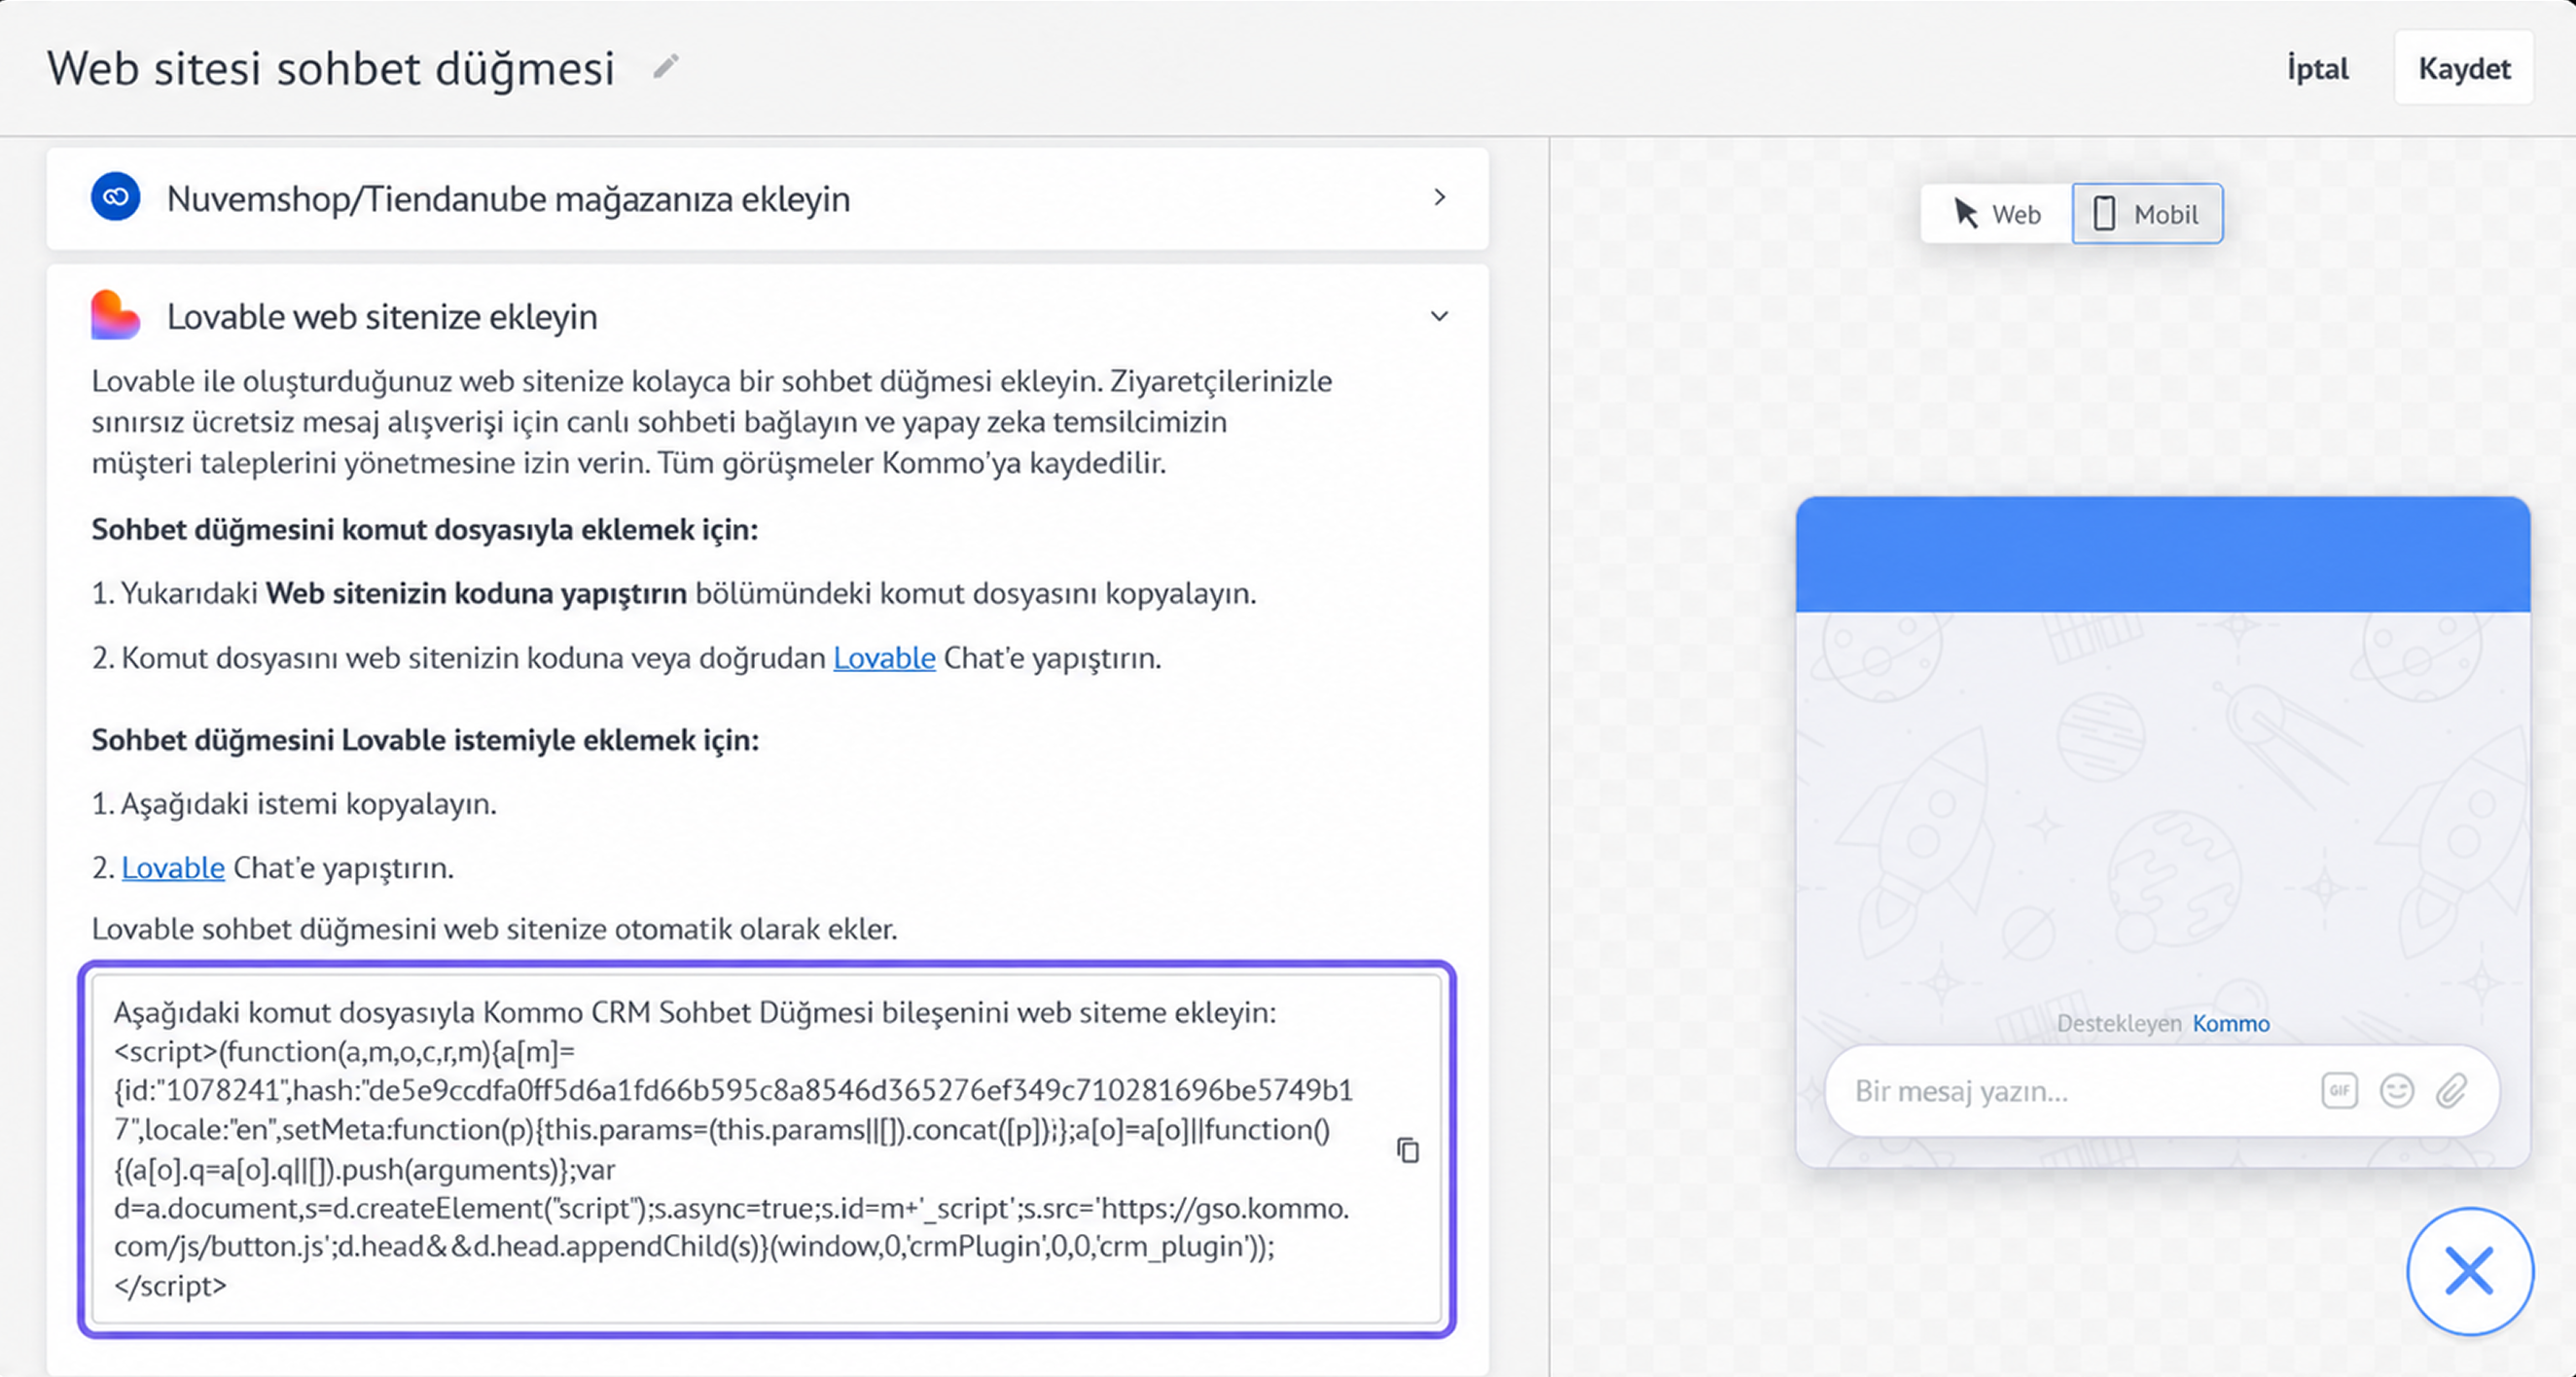Viewport: 2576px width, 1377px height.
Task: Collapse the Lovable section chevron
Action: [1439, 316]
